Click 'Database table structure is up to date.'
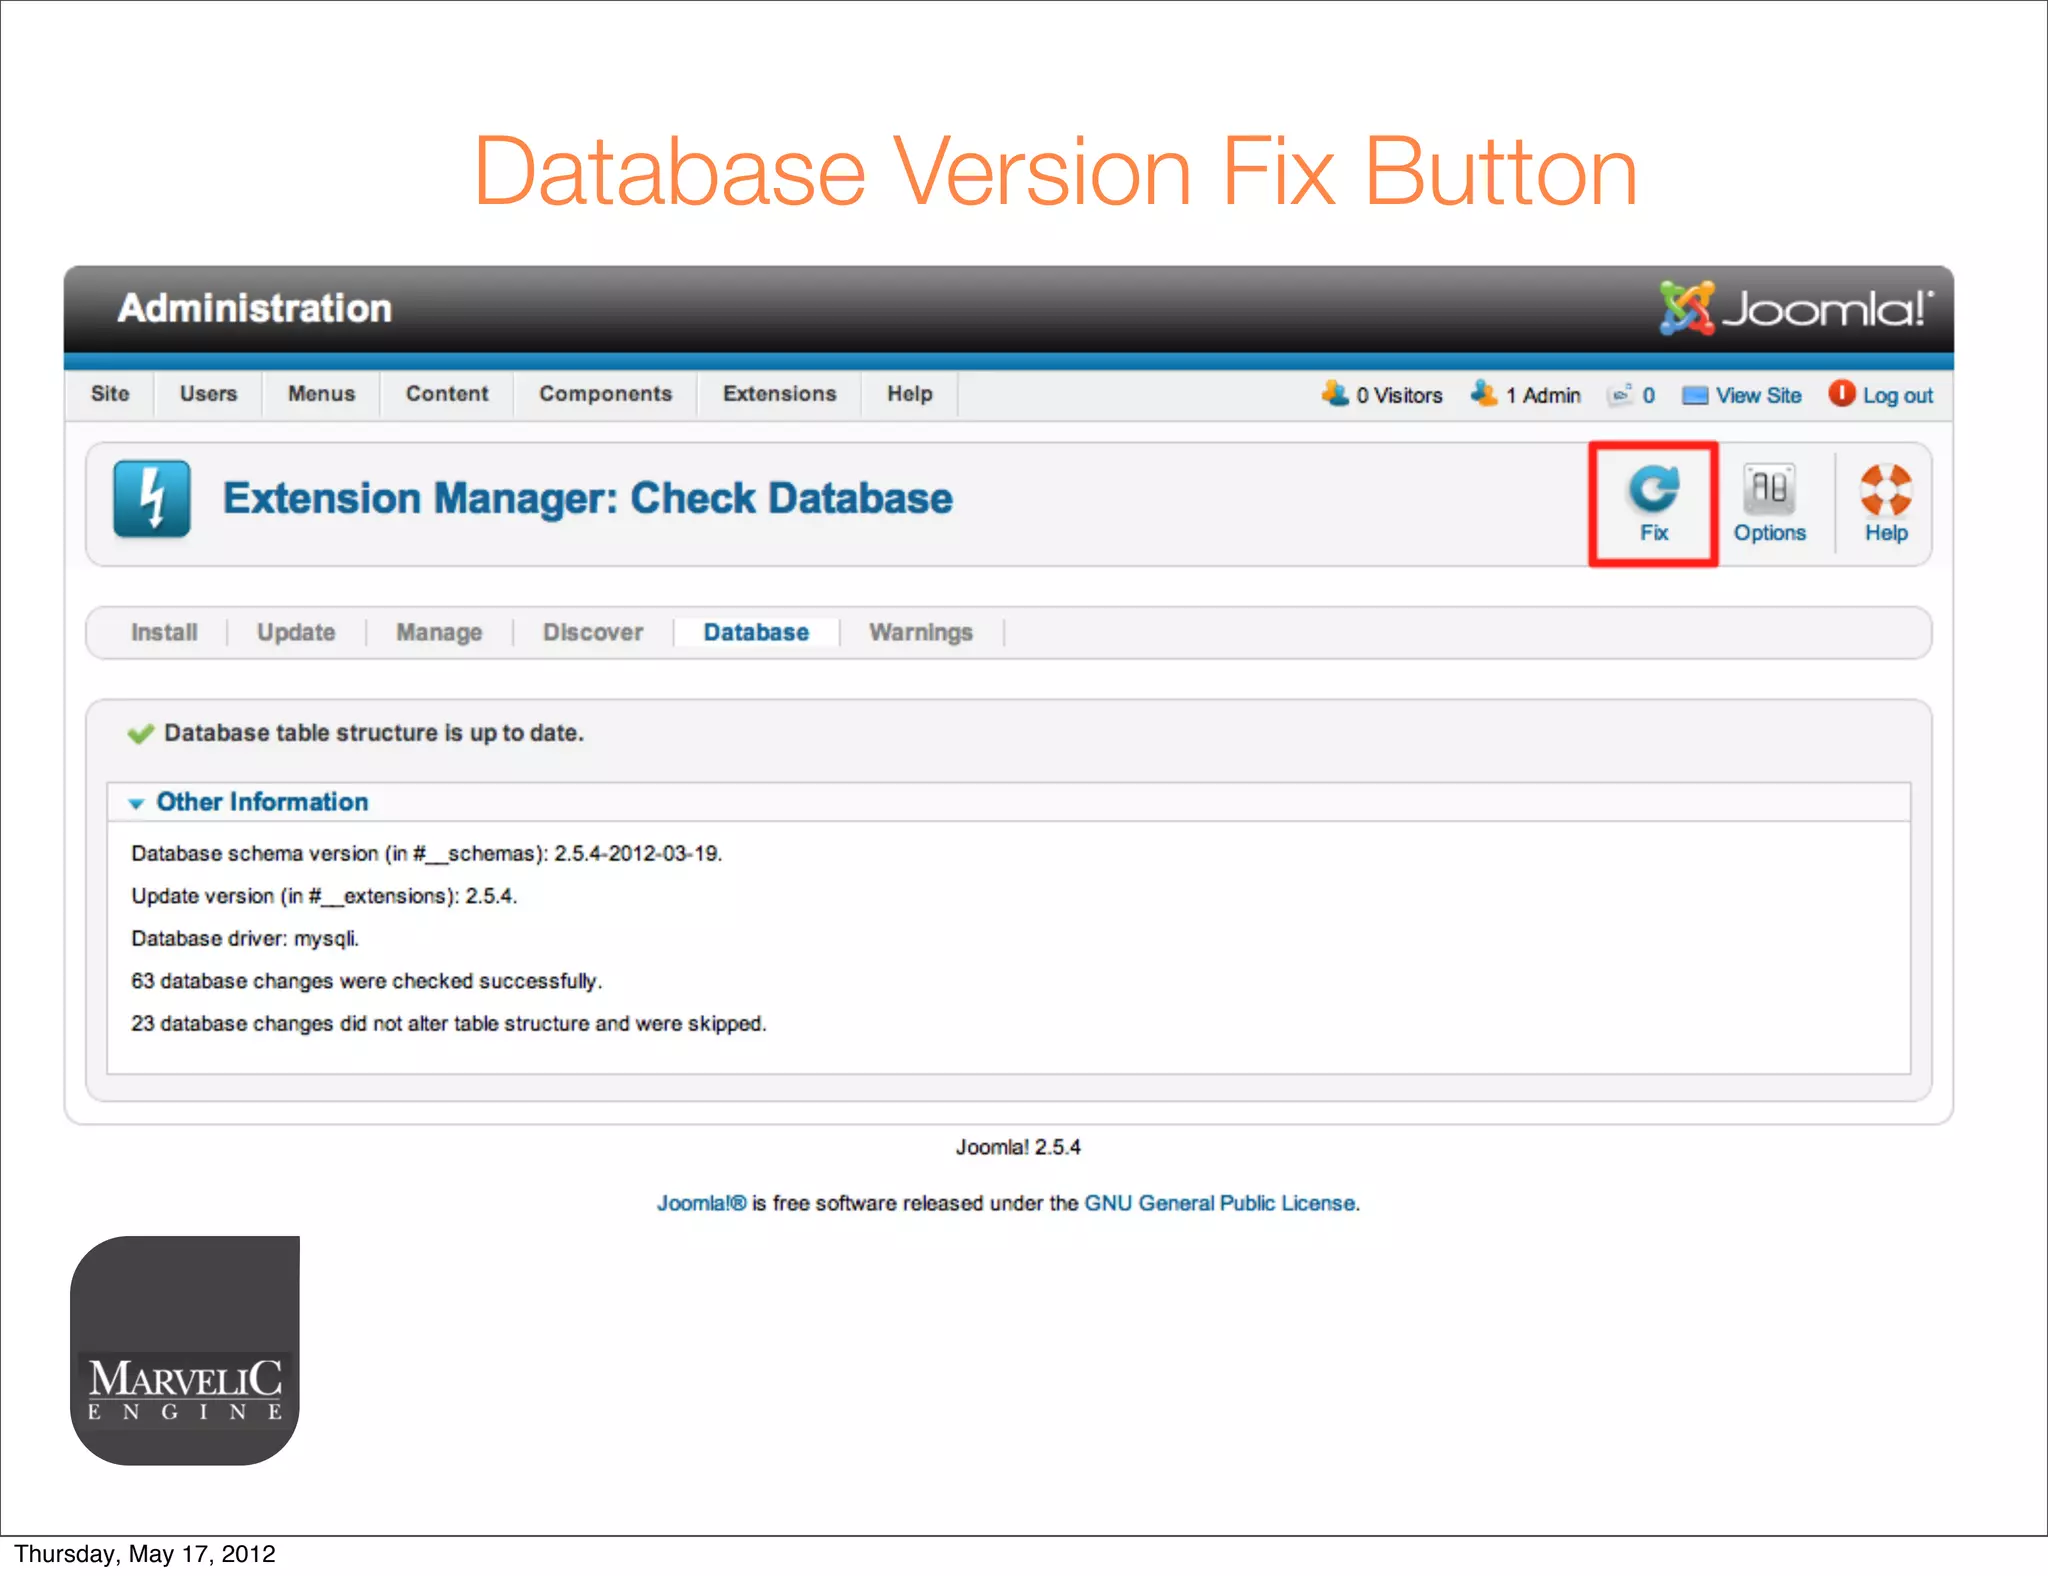The width and height of the screenshot is (2048, 1576). pyautogui.click(x=374, y=733)
